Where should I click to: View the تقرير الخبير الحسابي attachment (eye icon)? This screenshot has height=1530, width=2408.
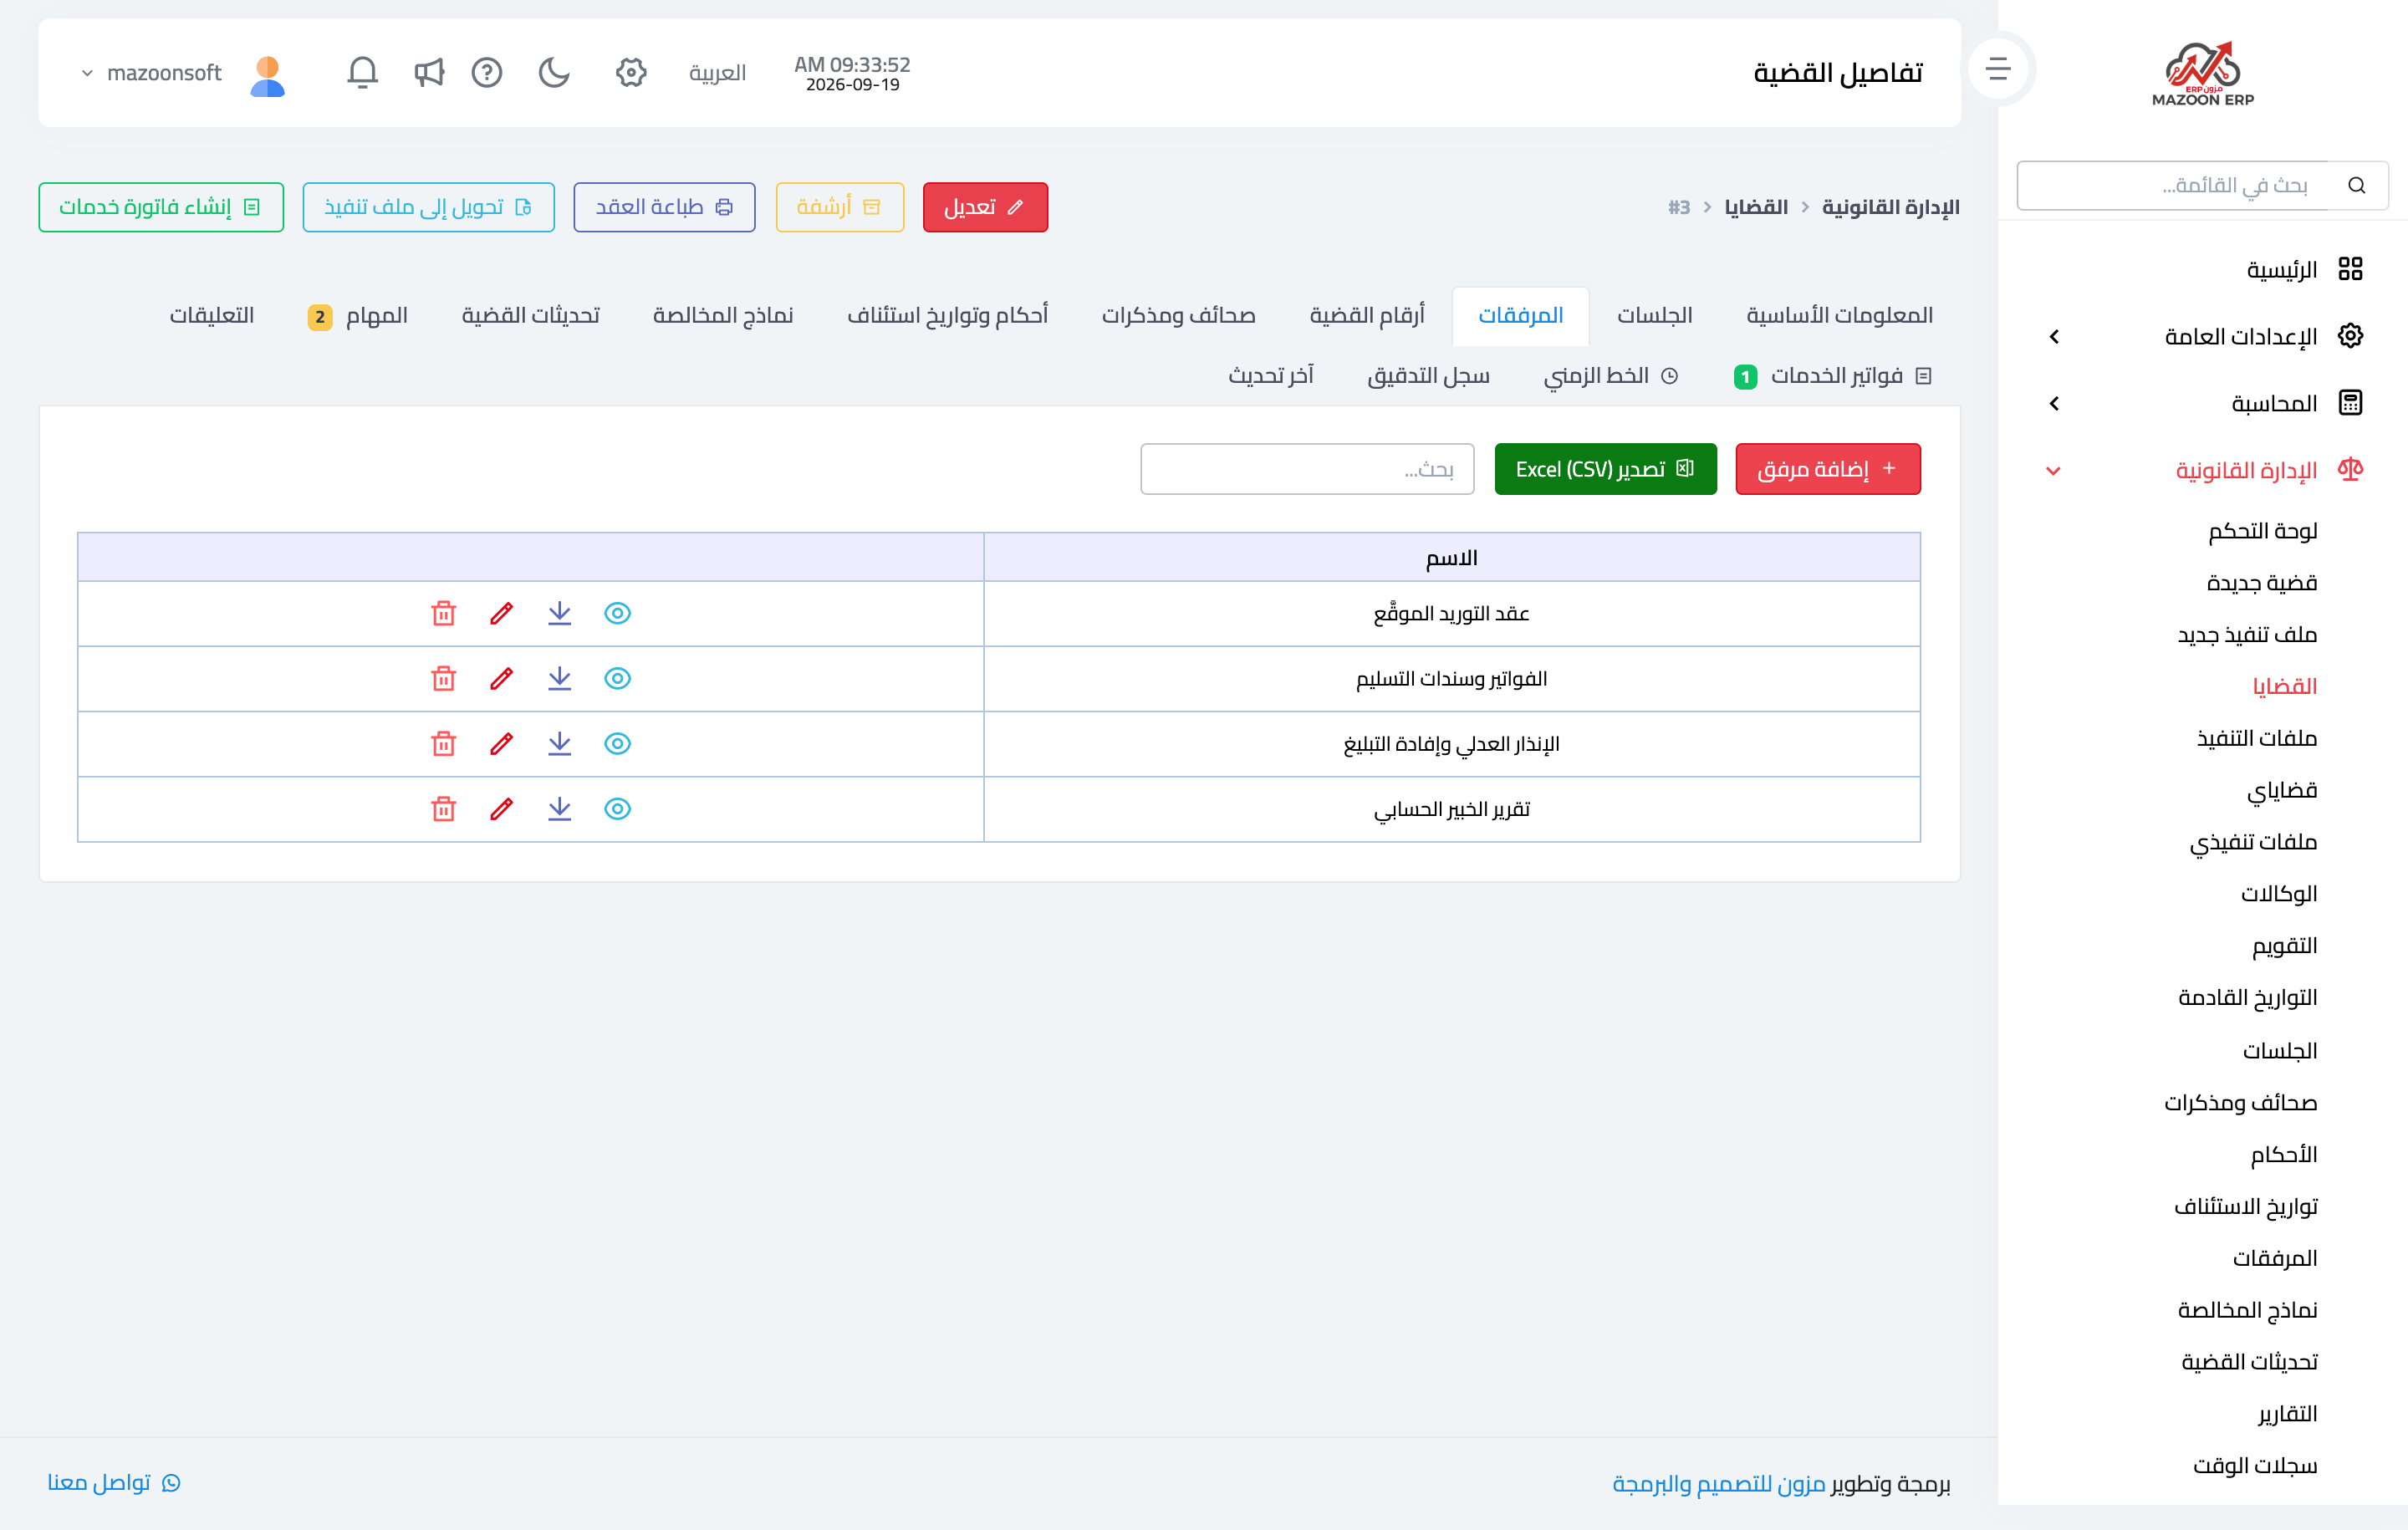point(617,808)
